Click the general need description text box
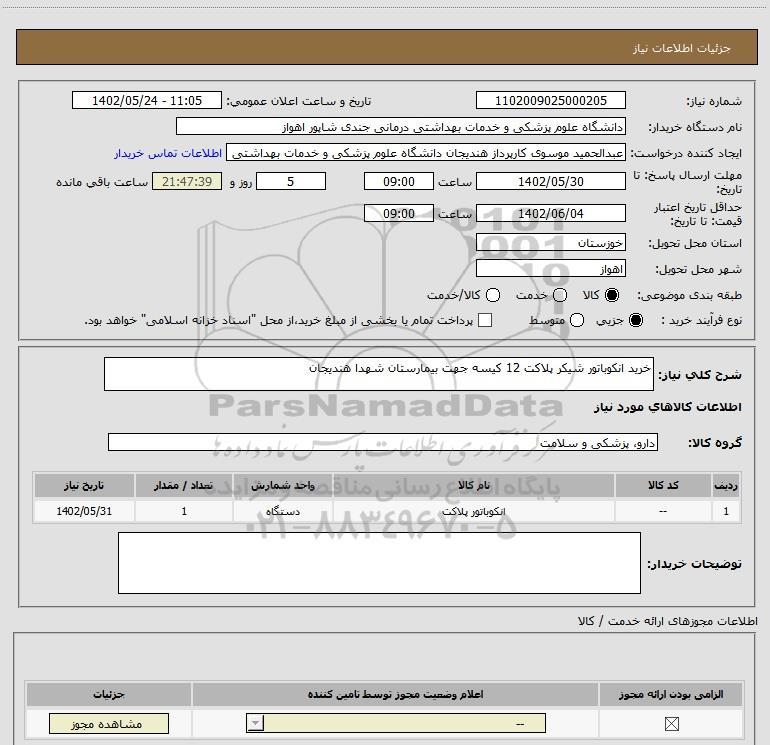Viewport: 770px width, 745px height. pos(379,374)
